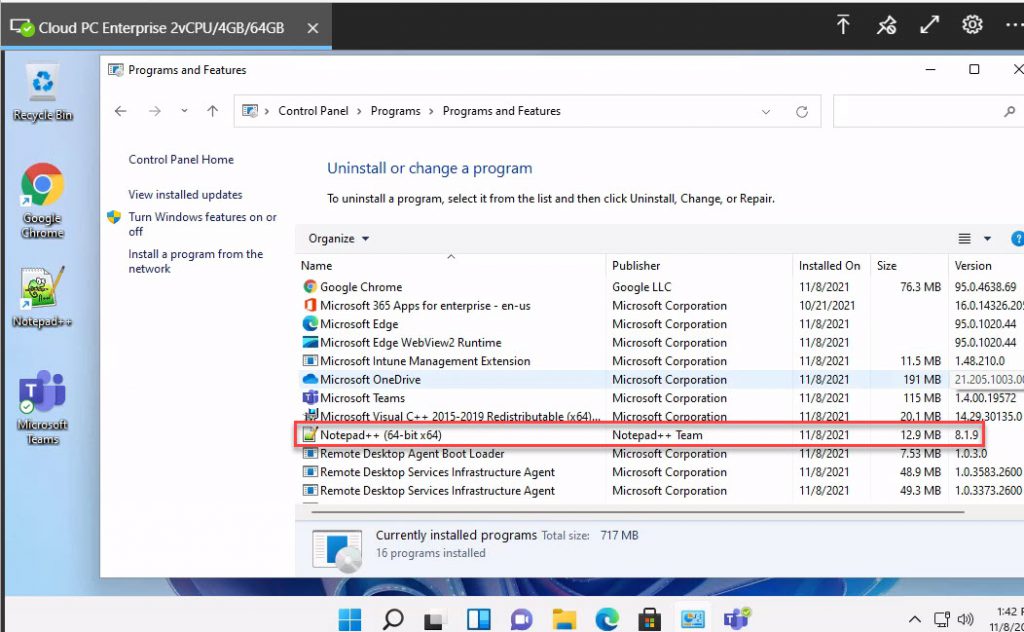Select Google Chrome in the program list

pyautogui.click(x=660, y=287)
